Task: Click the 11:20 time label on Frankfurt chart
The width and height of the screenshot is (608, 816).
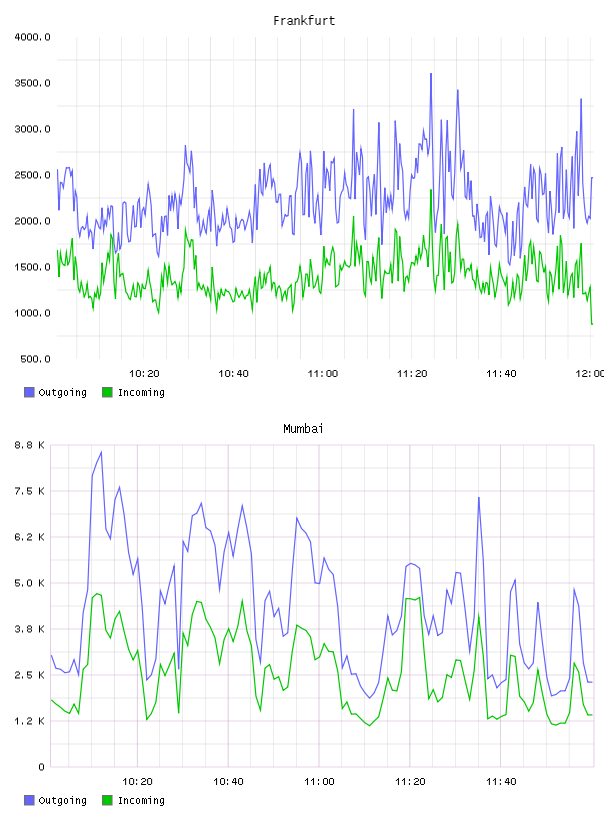Action: [x=412, y=374]
